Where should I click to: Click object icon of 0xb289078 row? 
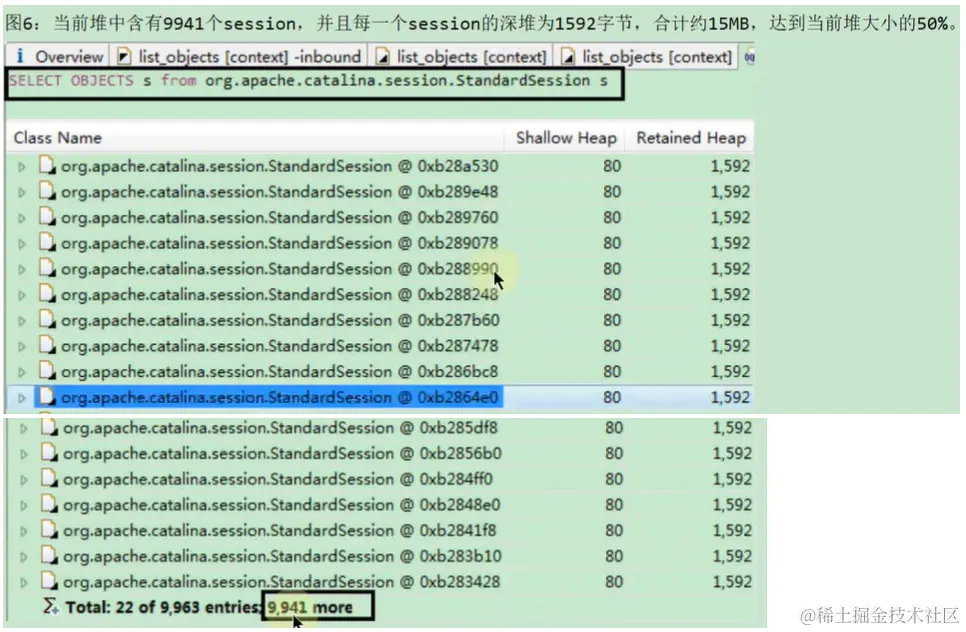pos(47,242)
